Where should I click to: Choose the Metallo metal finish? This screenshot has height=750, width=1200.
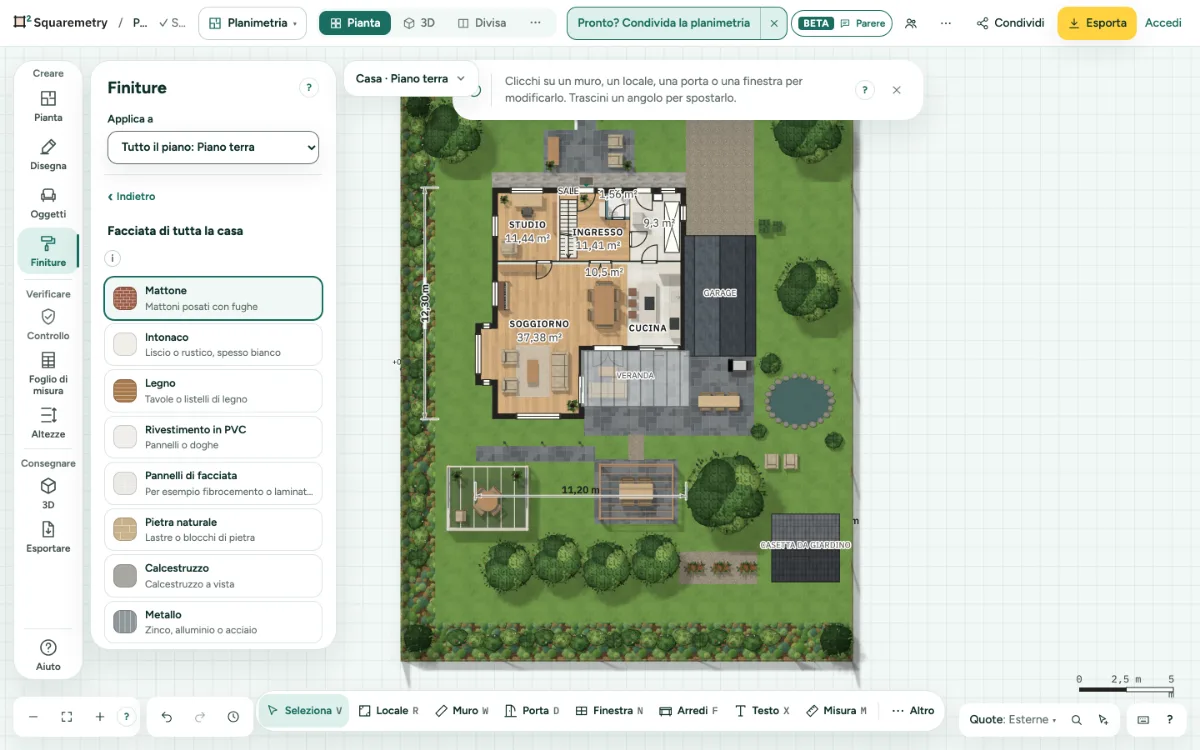213,622
